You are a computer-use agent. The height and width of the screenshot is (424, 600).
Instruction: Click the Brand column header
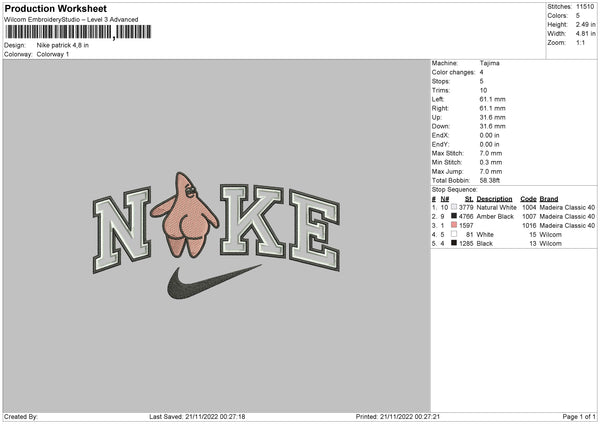(549, 199)
